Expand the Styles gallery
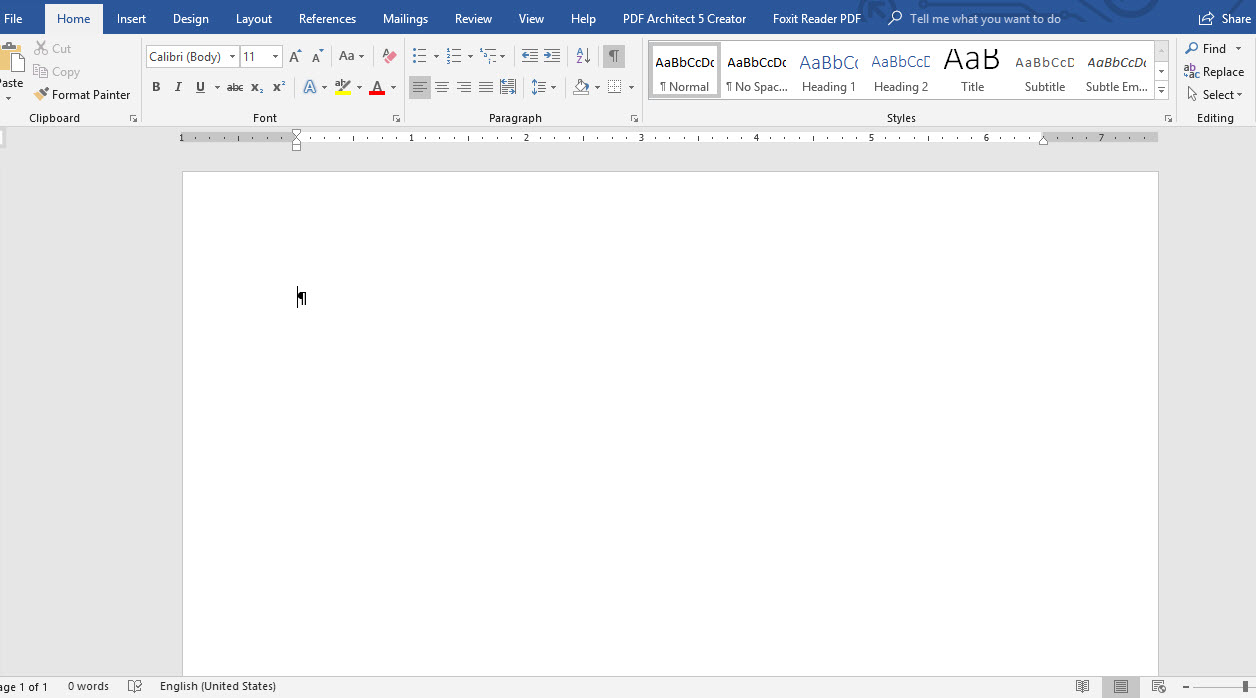 1161,91
